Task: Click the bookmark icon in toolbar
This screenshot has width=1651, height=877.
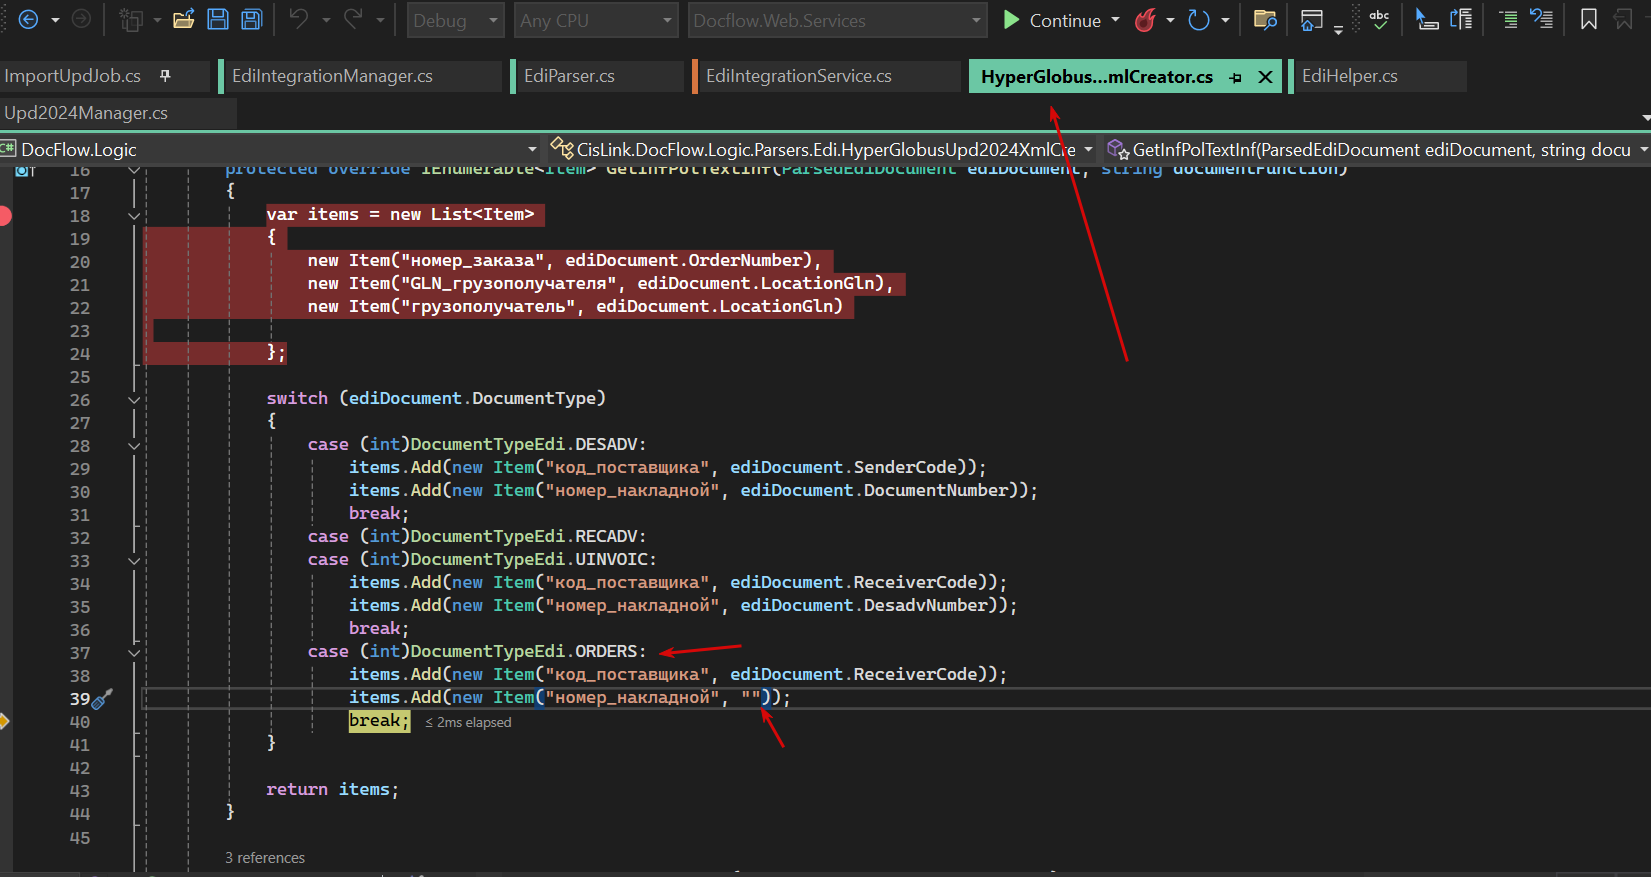Action: click(x=1588, y=19)
